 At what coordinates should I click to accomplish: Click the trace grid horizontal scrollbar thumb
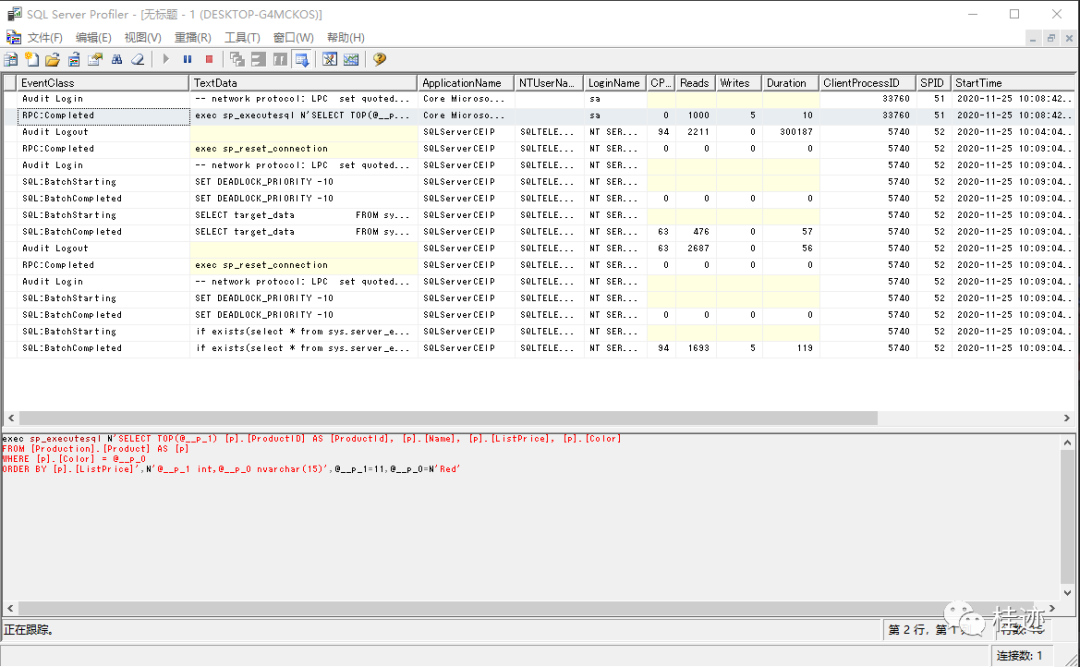click(x=448, y=418)
